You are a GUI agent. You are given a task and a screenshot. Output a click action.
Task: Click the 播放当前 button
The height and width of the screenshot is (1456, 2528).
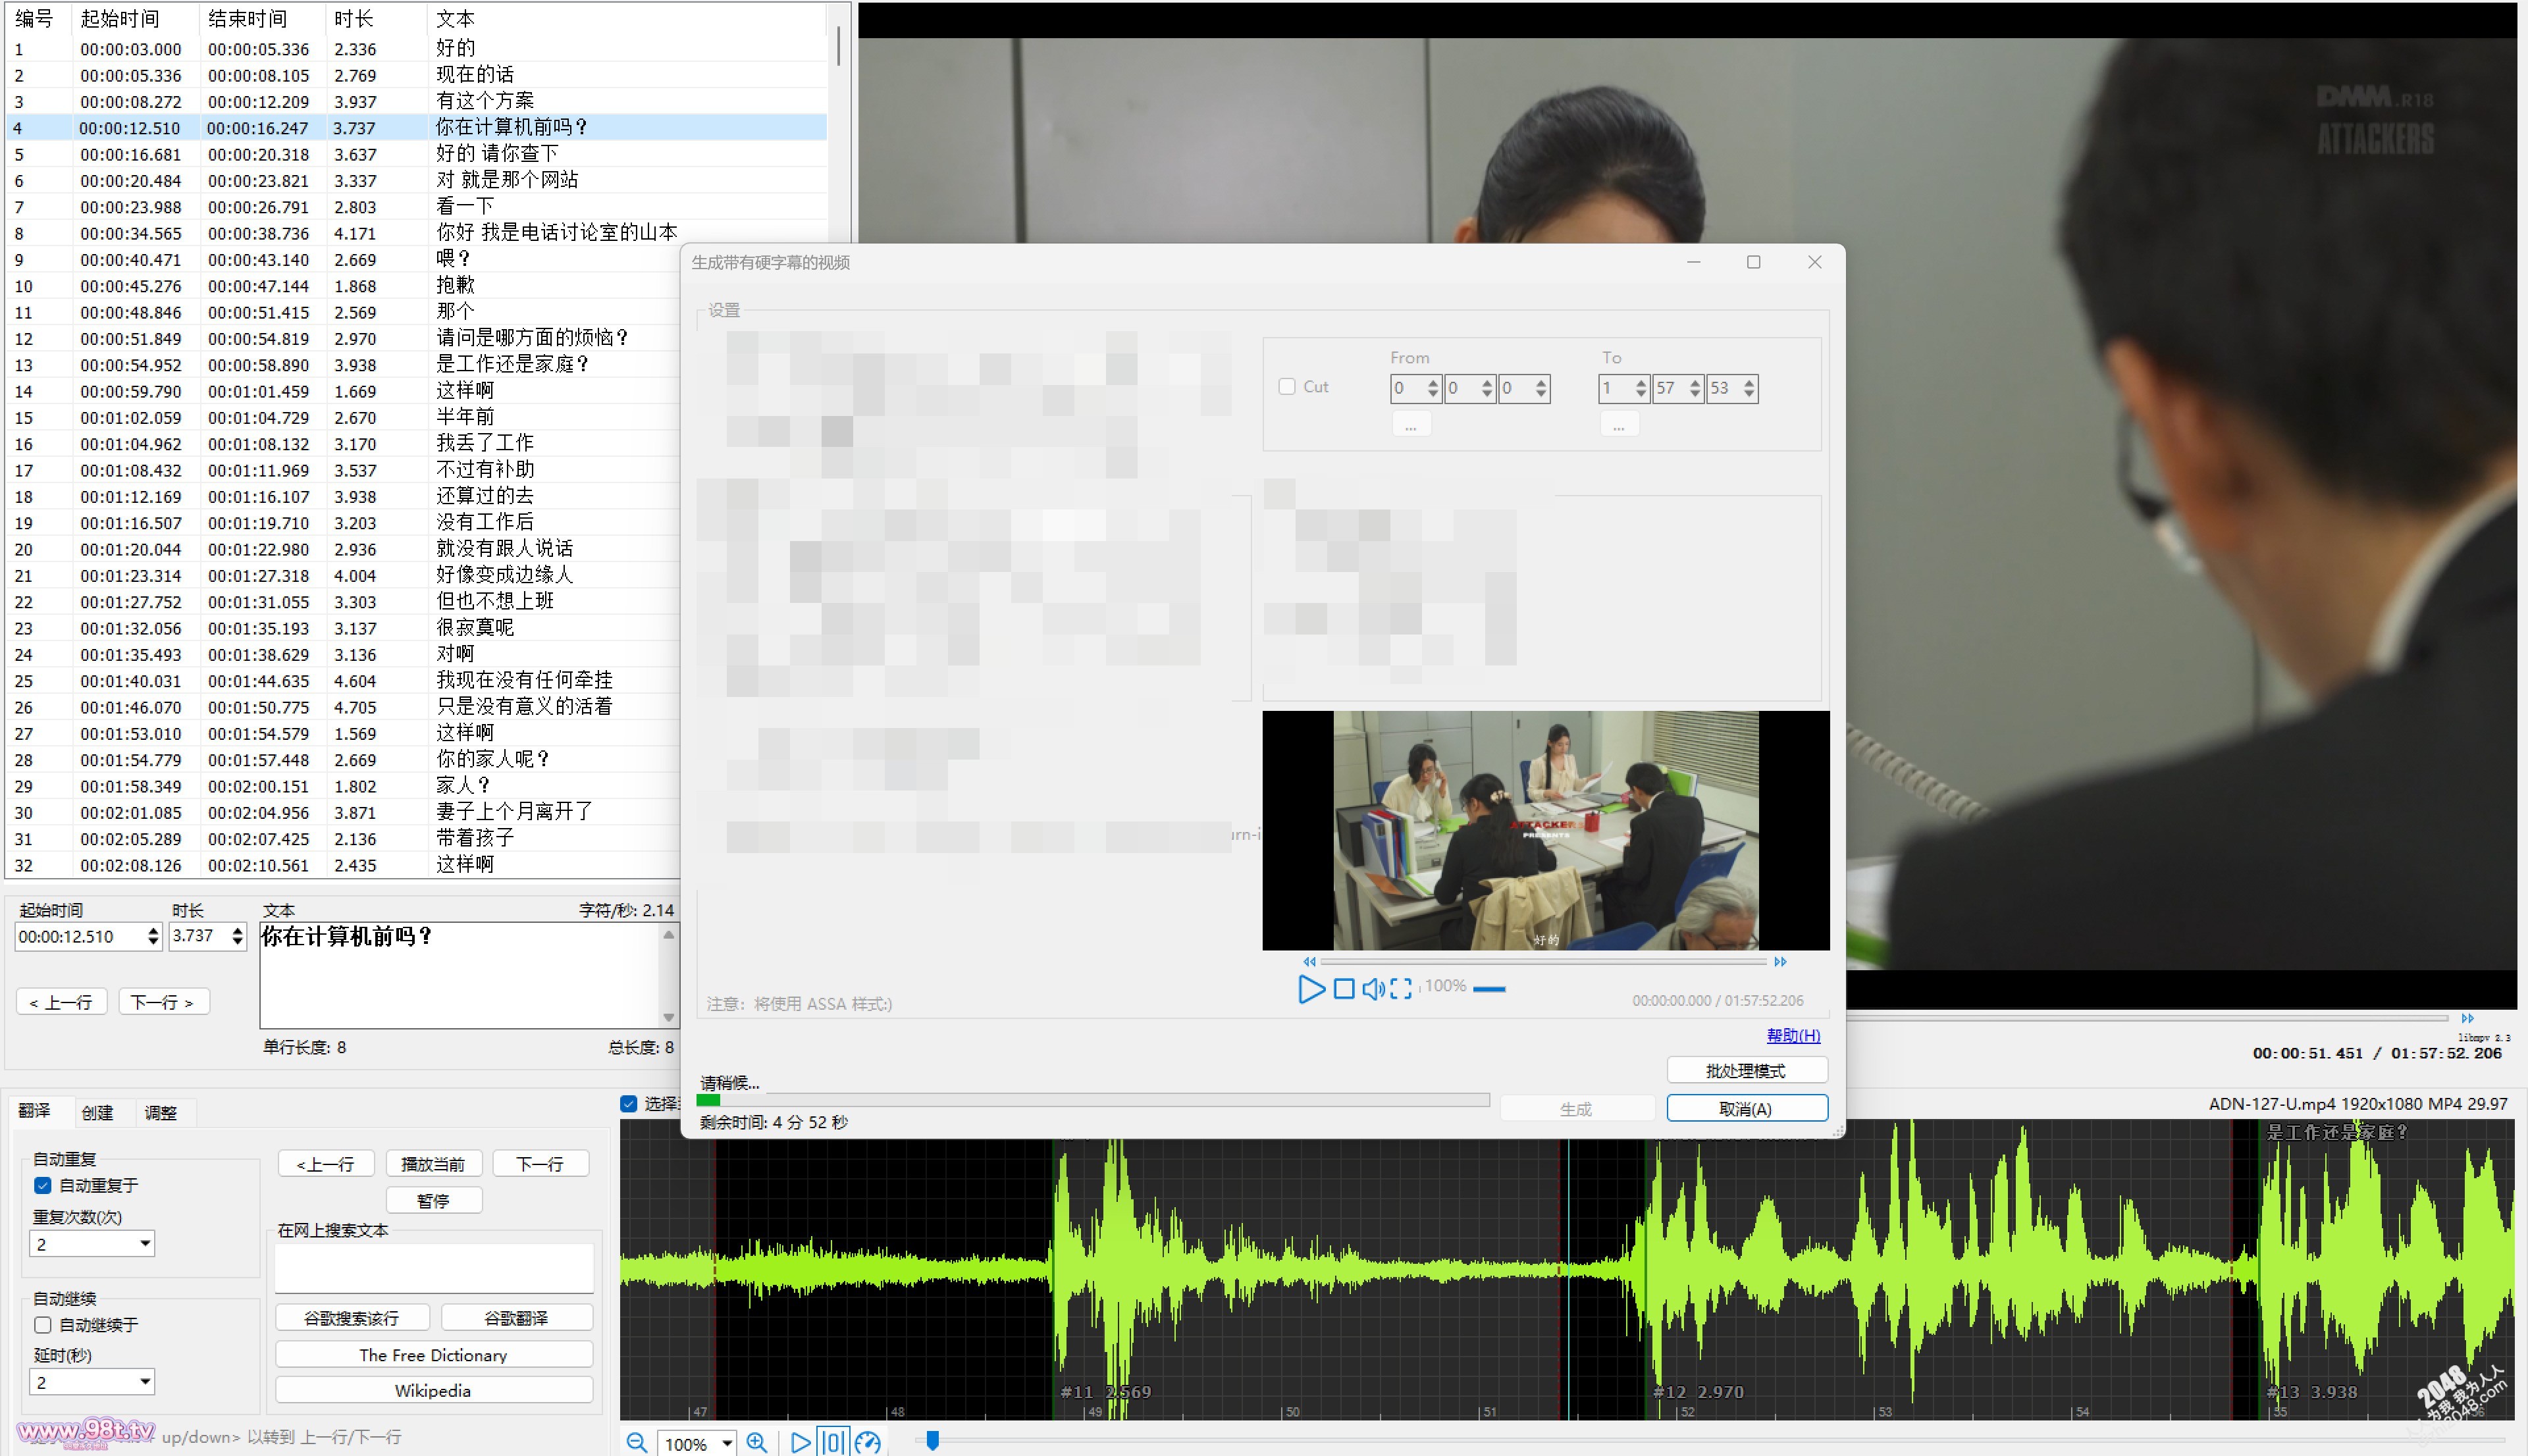(x=433, y=1164)
